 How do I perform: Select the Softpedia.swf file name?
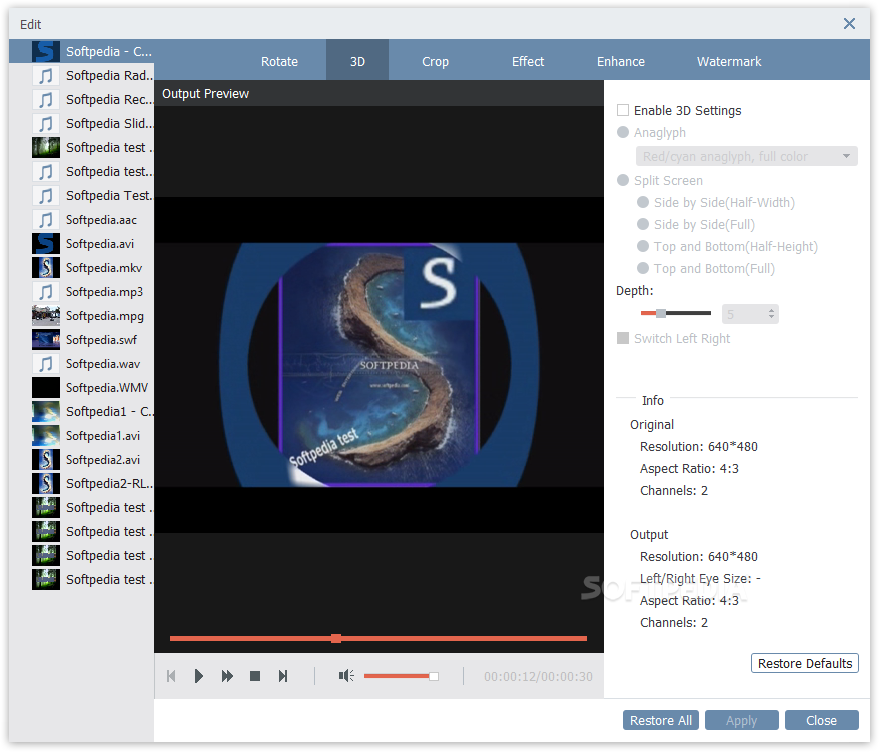101,340
